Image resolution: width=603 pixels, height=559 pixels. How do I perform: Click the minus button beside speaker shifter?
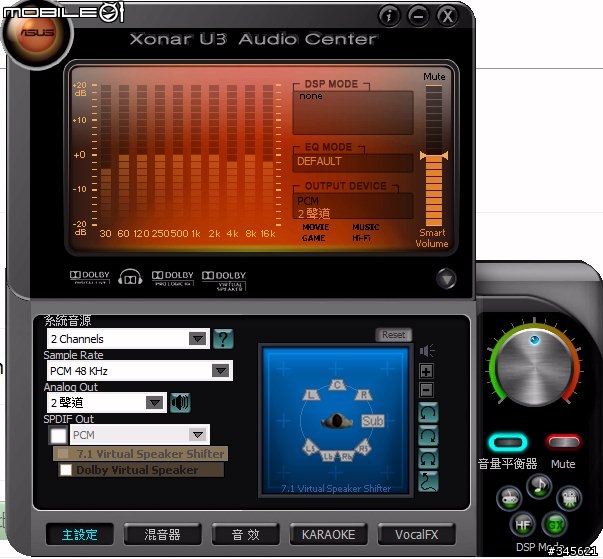(426, 390)
